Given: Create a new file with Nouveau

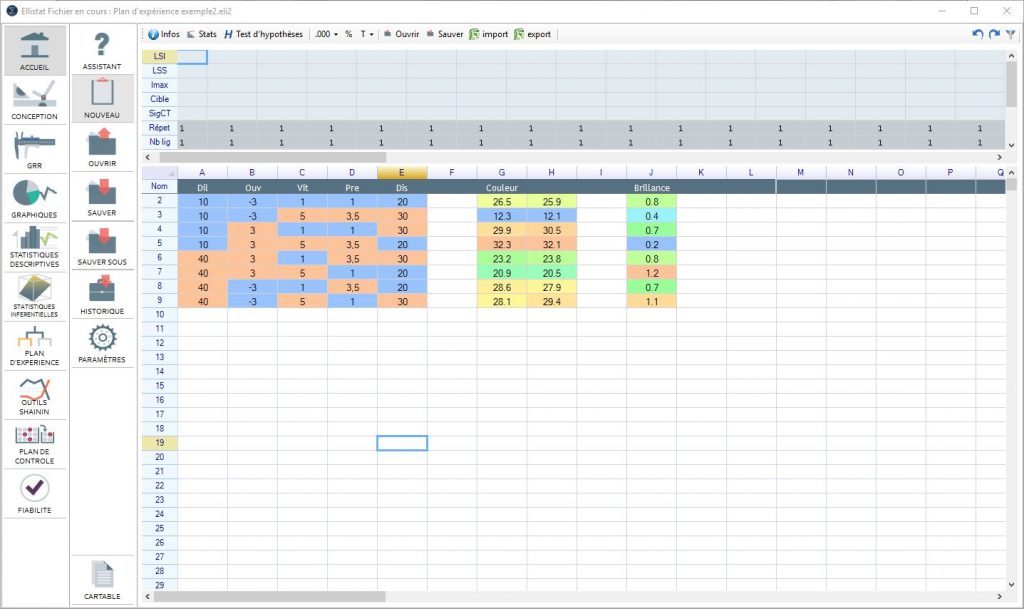Looking at the screenshot, I should (102, 98).
